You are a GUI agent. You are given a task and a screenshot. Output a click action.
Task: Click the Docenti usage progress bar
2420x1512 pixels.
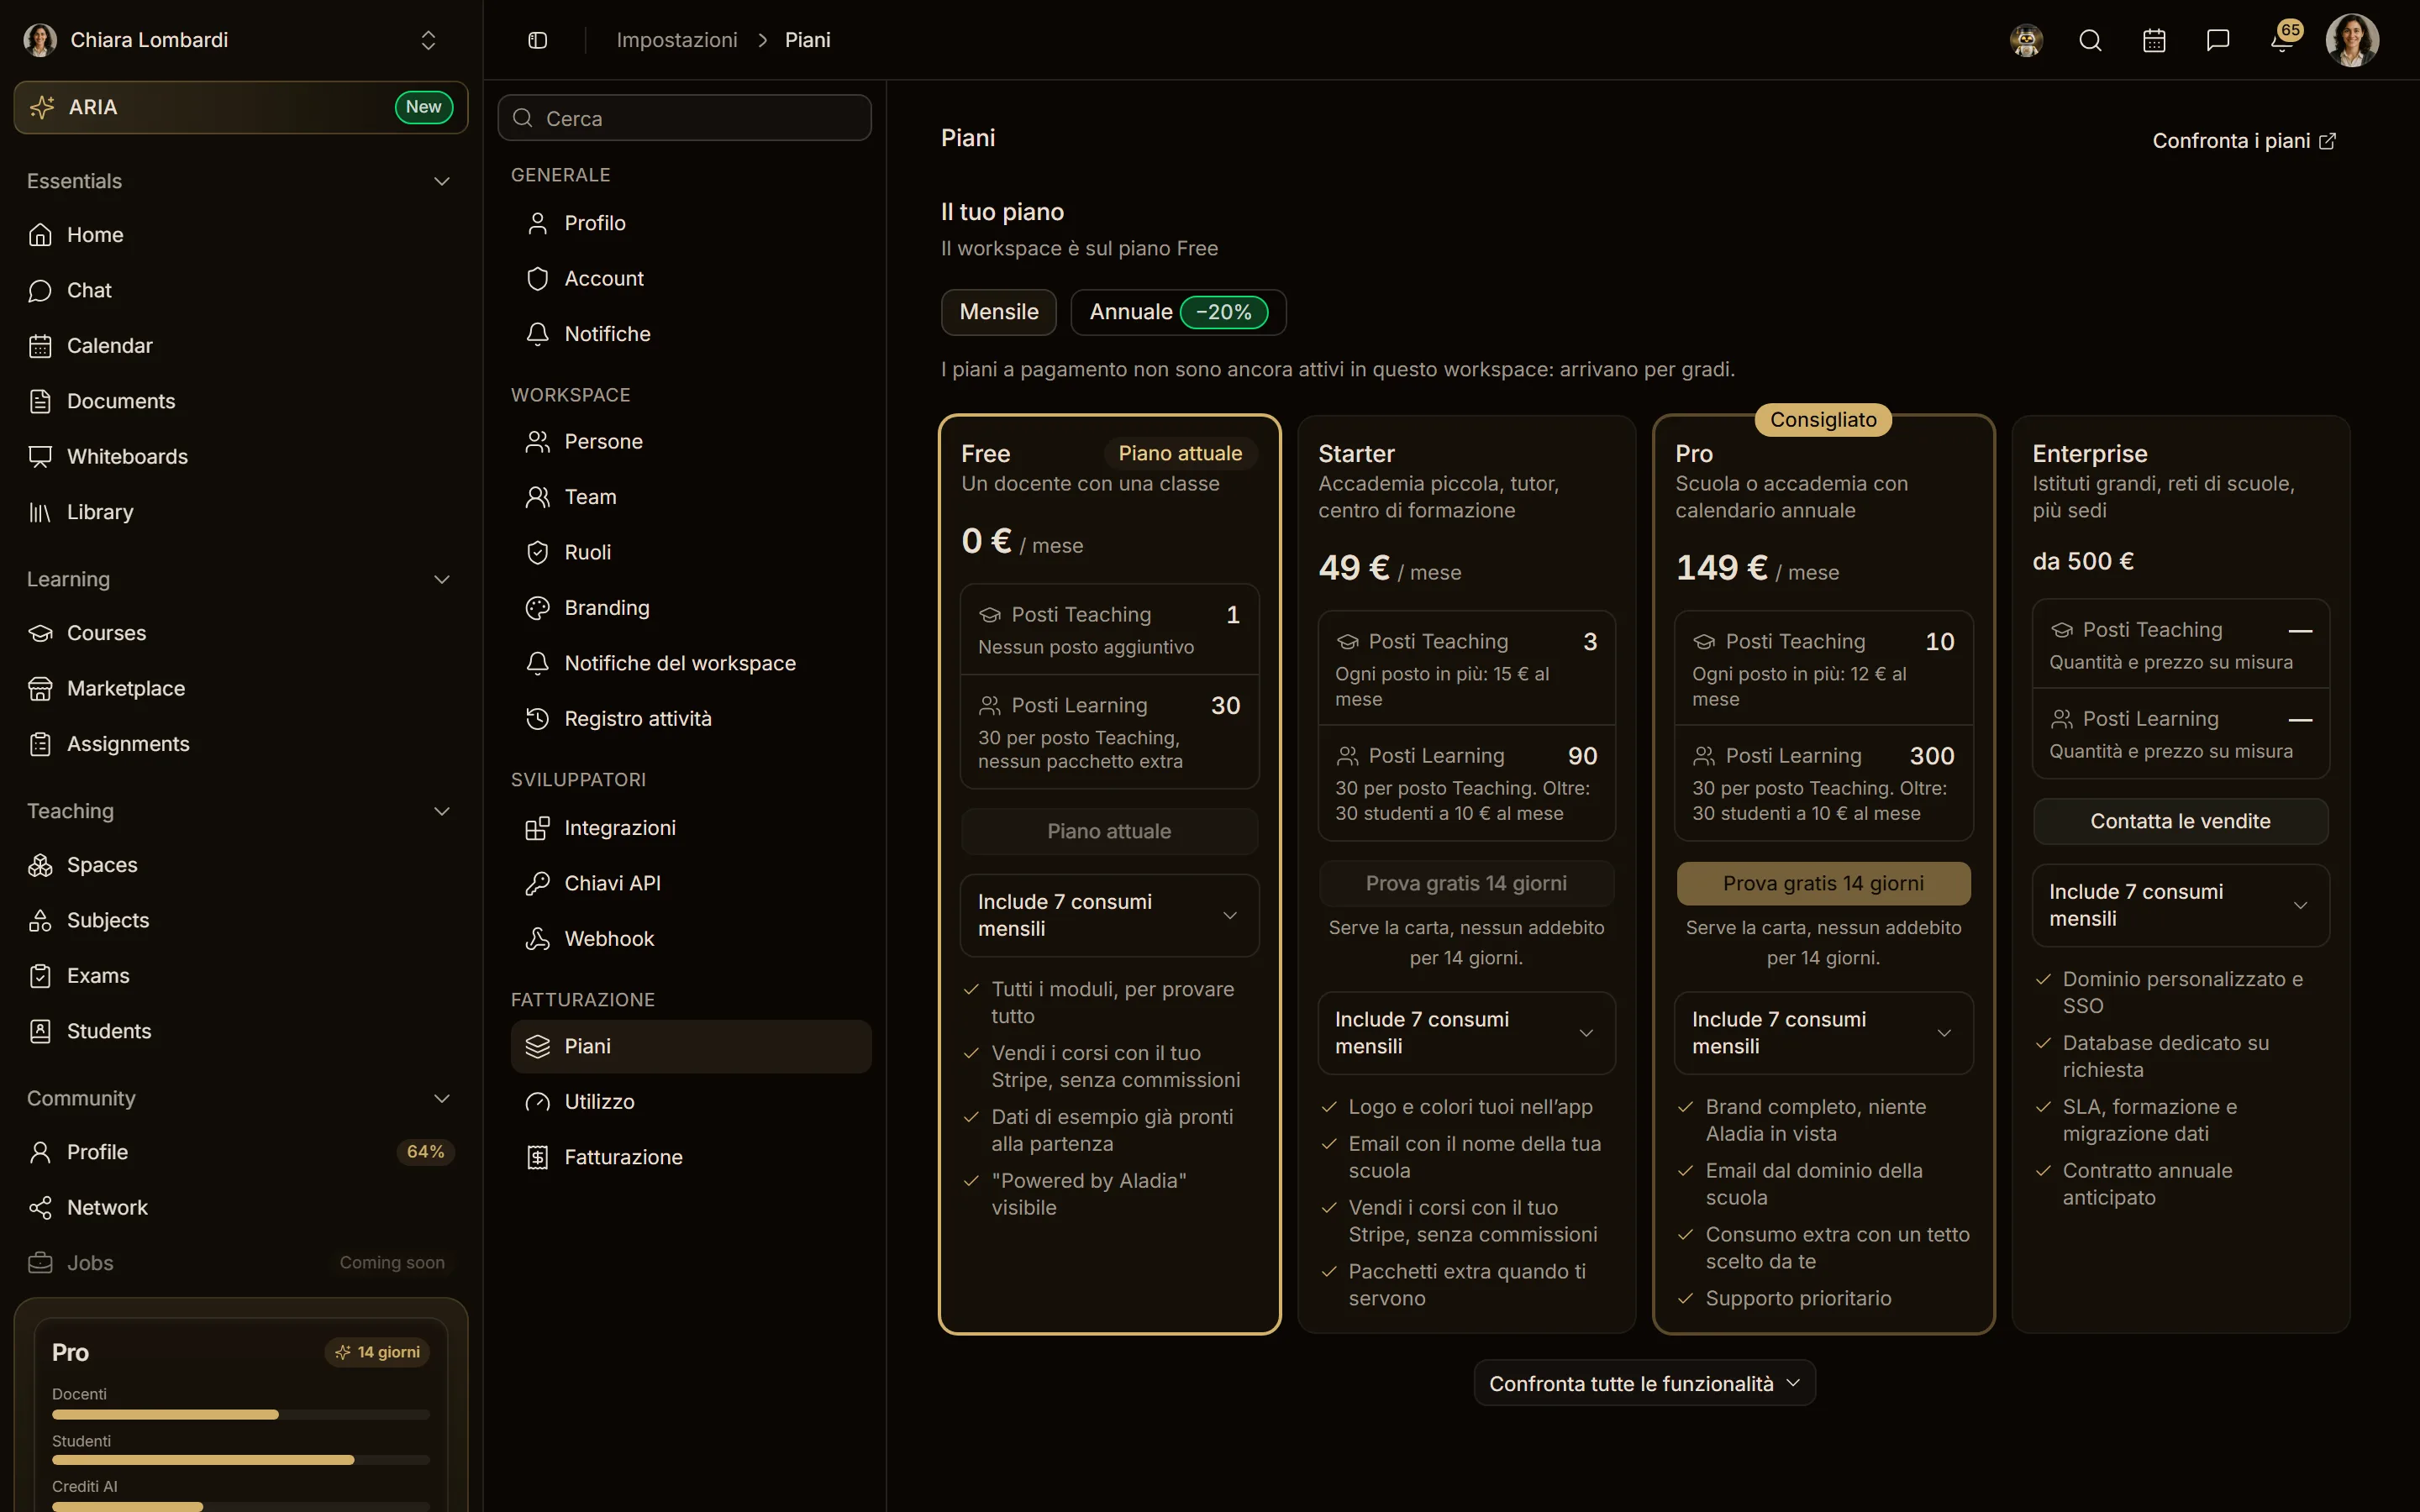tap(241, 1415)
